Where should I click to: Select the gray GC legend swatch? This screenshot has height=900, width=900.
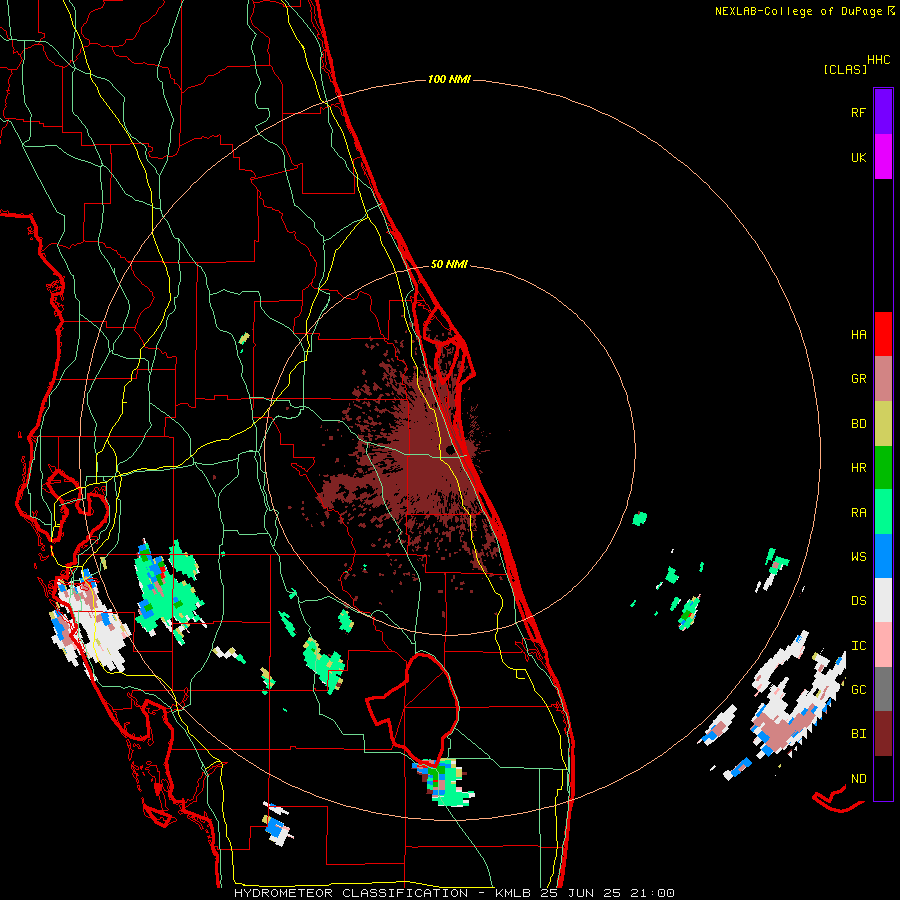point(883,689)
